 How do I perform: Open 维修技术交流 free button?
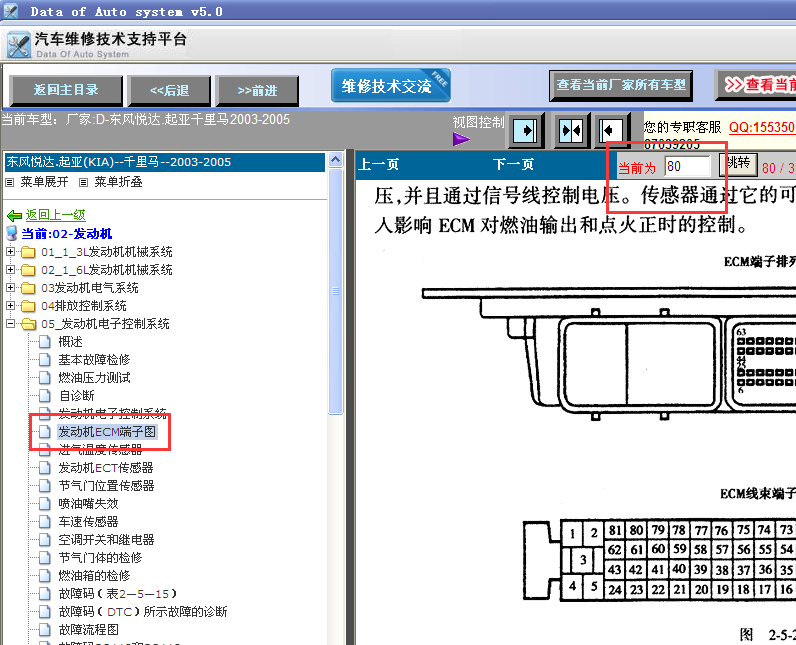[x=391, y=86]
